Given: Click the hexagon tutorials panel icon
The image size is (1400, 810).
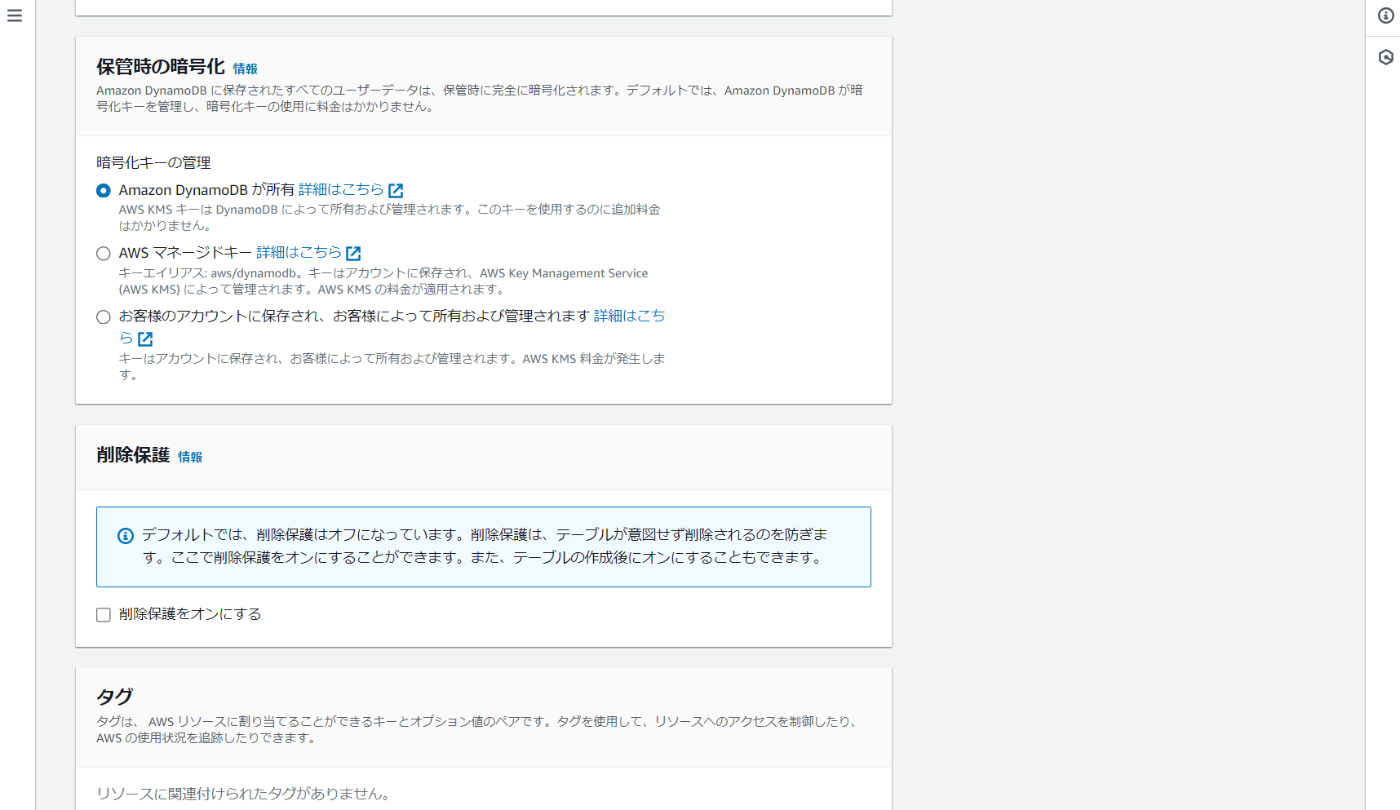Looking at the screenshot, I should 1385,57.
